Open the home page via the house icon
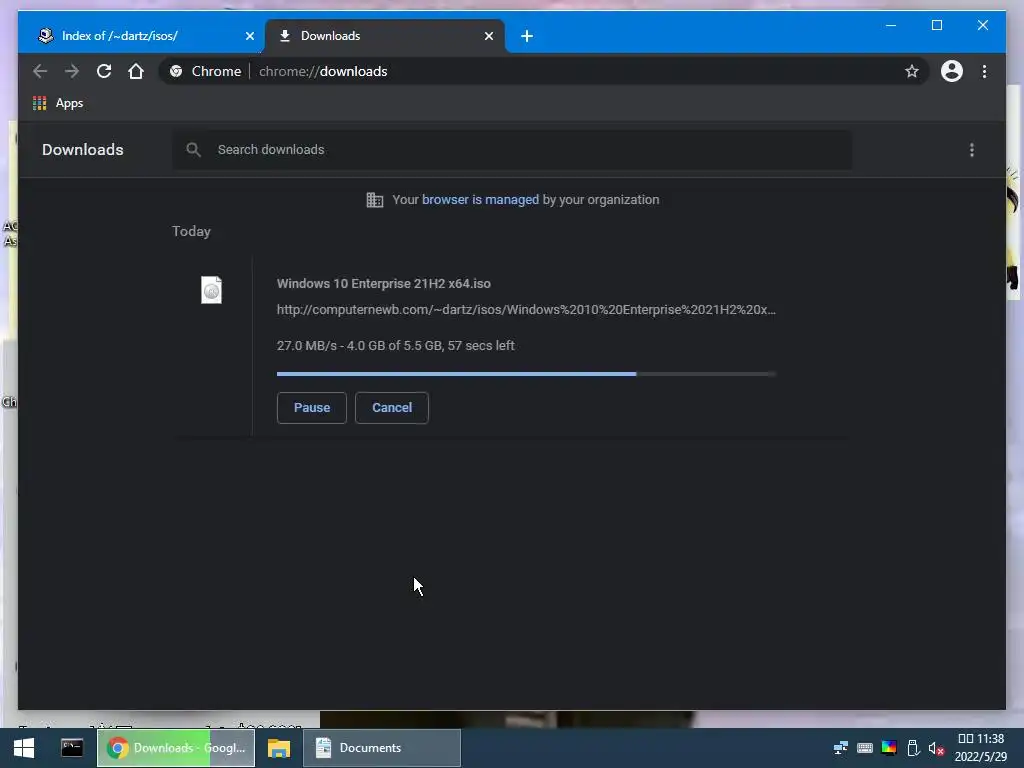Image resolution: width=1024 pixels, height=768 pixels. tap(136, 71)
